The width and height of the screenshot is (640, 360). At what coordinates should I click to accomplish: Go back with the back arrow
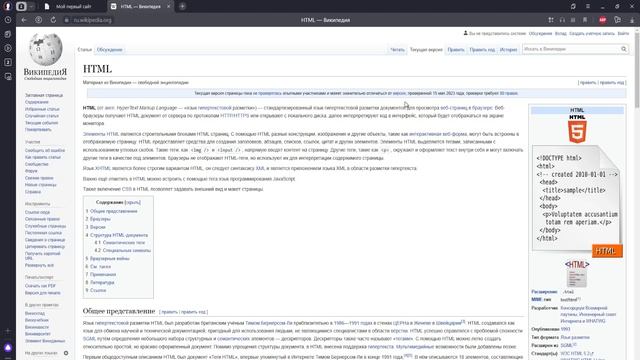tap(24, 20)
